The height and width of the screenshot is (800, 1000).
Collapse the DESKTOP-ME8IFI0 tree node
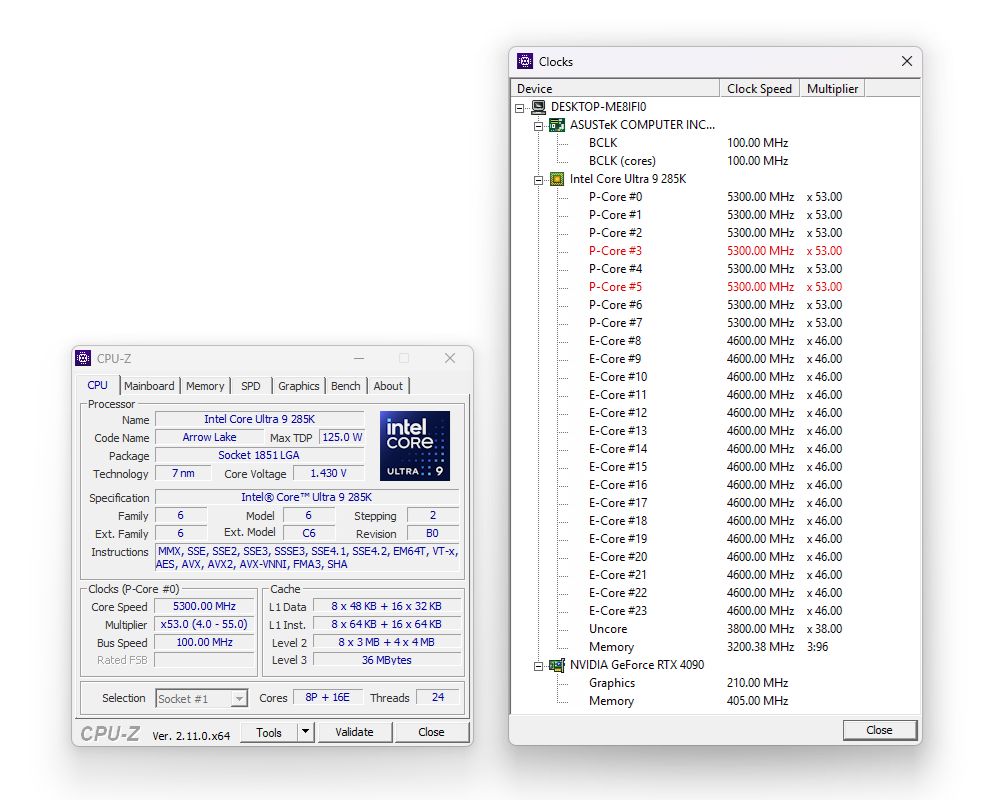point(520,108)
